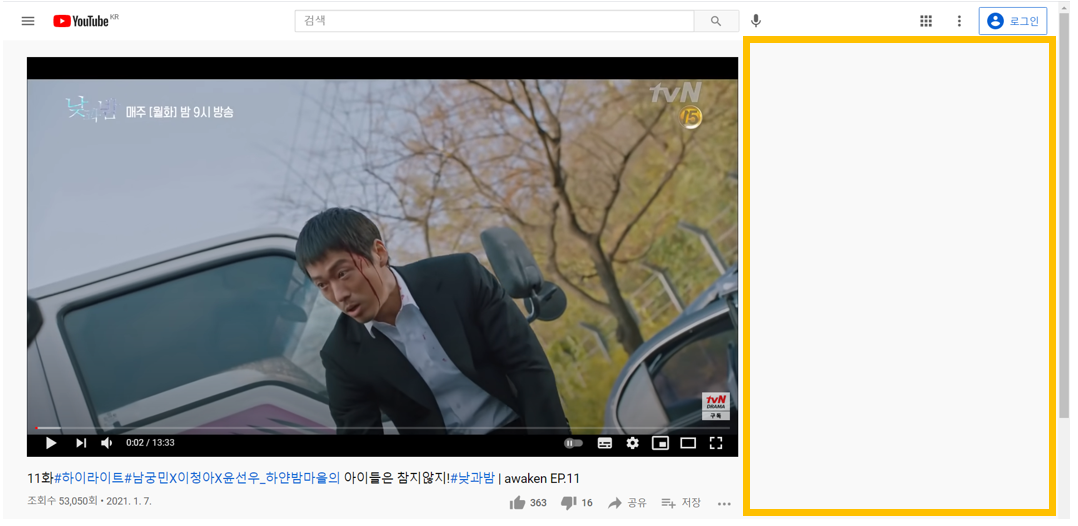Open more actions ellipsis below video
The height and width of the screenshot is (526, 1078).
724,503
